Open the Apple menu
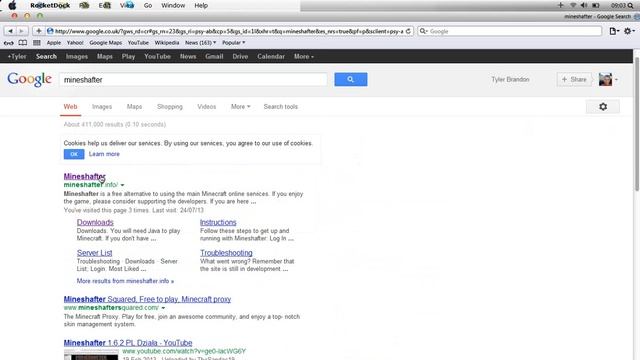The height and width of the screenshot is (360, 640). click(x=12, y=5)
